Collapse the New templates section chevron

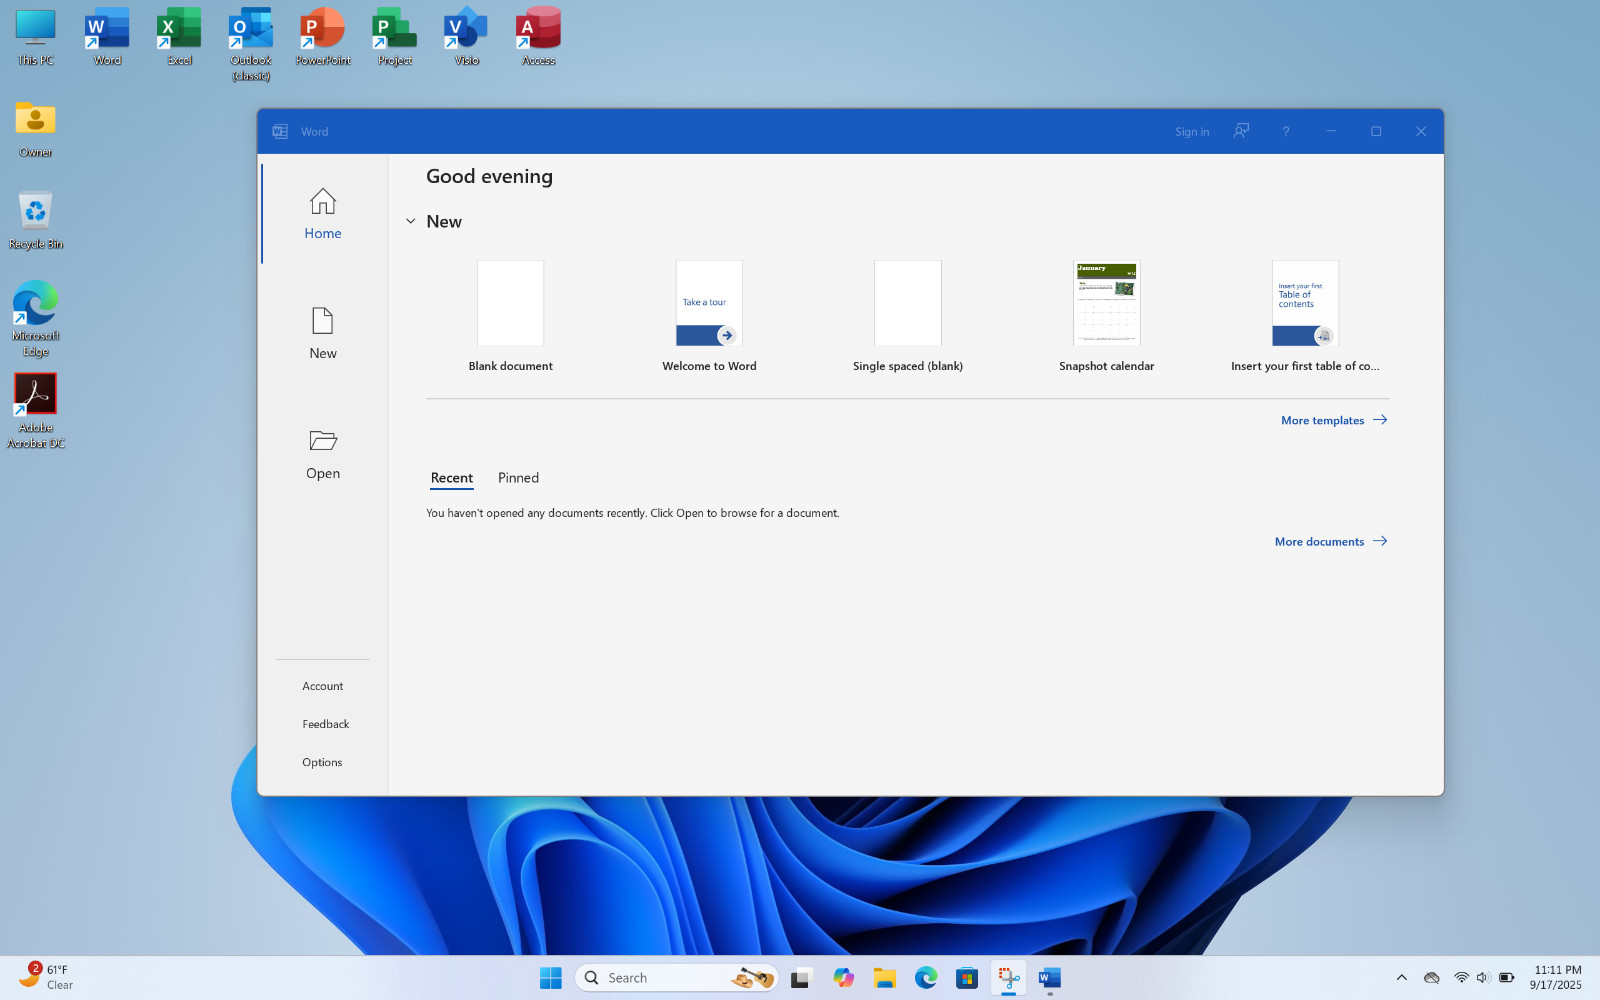(410, 221)
